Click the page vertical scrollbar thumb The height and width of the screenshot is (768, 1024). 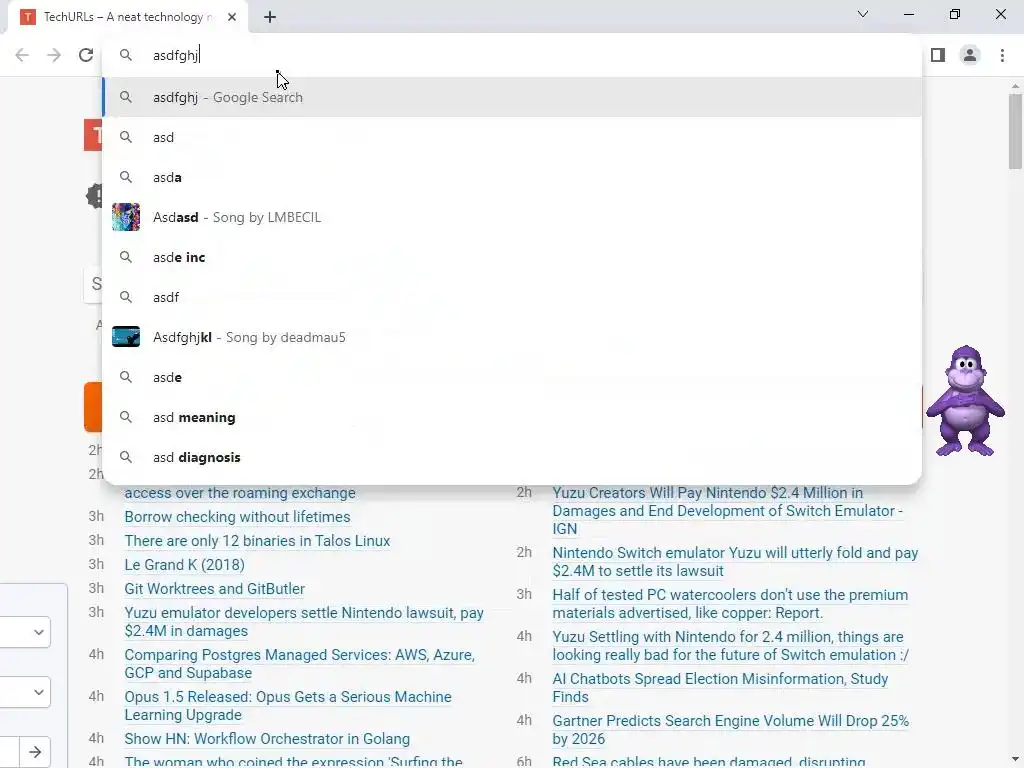(1015, 131)
